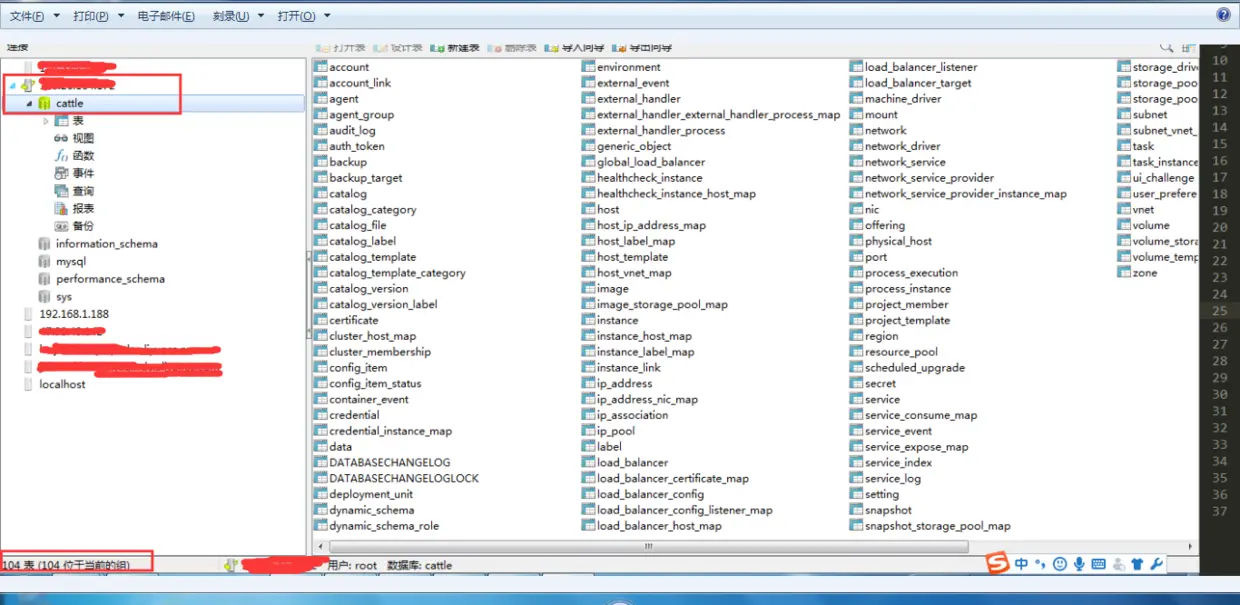Select the 表 tables node
The width and height of the screenshot is (1240, 605).
[x=78, y=121]
